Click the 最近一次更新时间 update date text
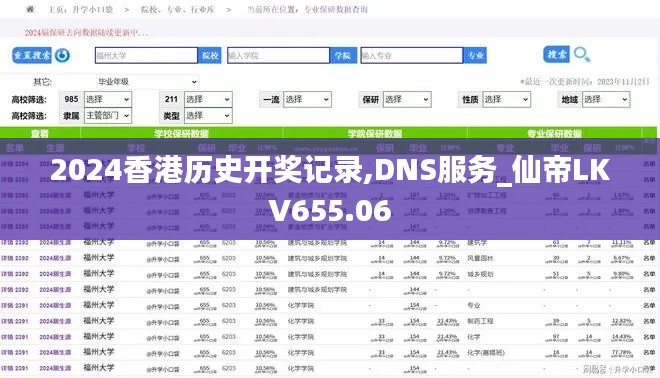Image resolution: width=660 pixels, height=378 pixels. tap(585, 81)
